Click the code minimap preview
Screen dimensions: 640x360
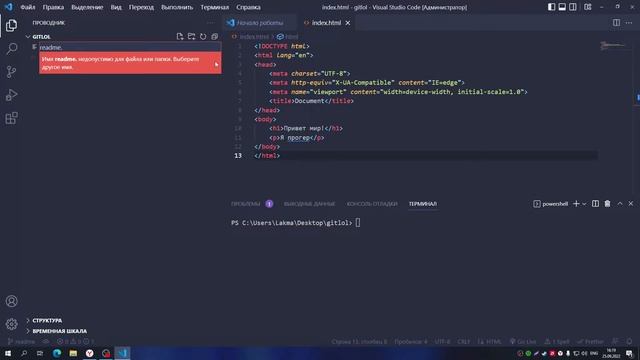point(612,45)
